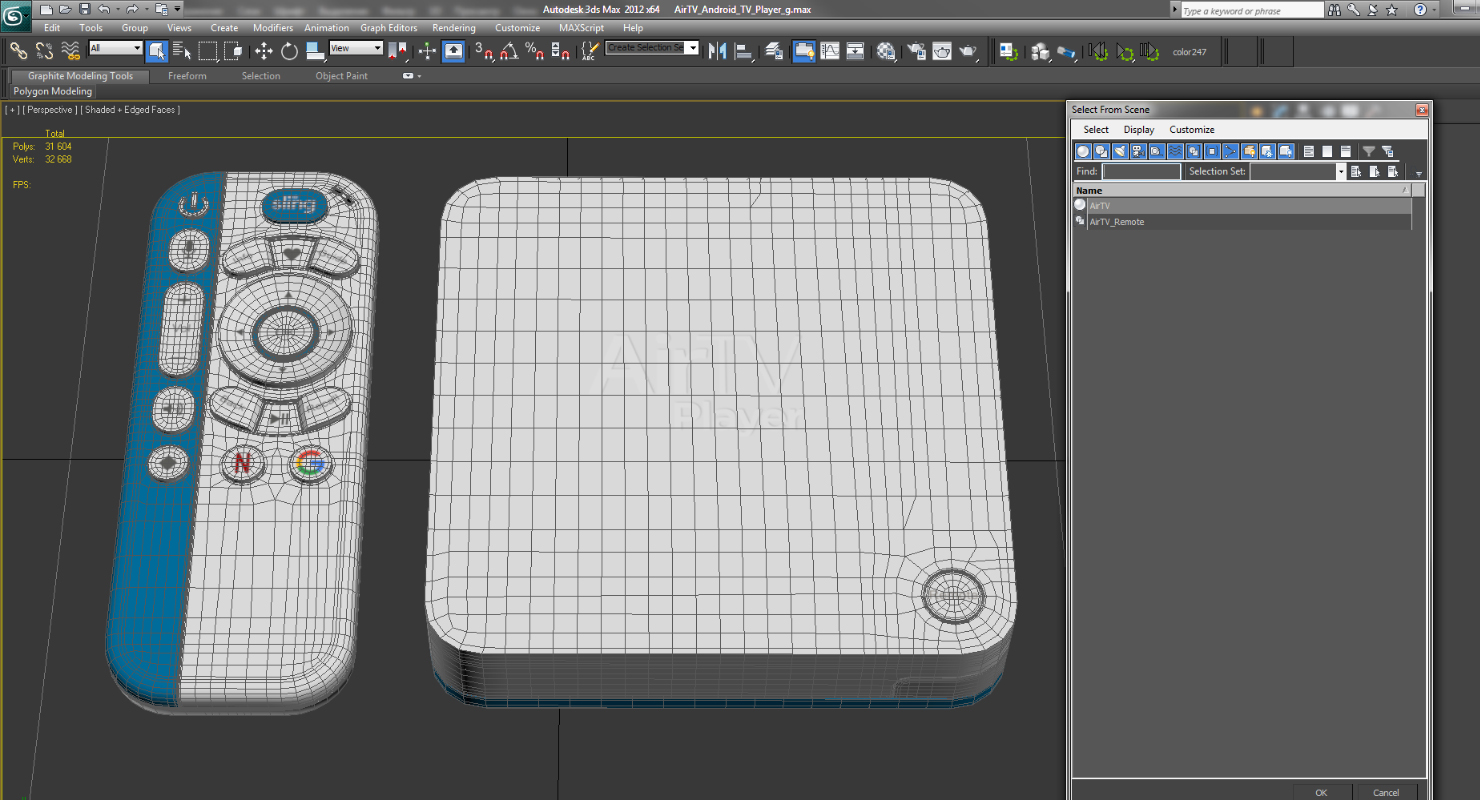
Task: Click the Open File icon in quick access
Action: [65, 9]
